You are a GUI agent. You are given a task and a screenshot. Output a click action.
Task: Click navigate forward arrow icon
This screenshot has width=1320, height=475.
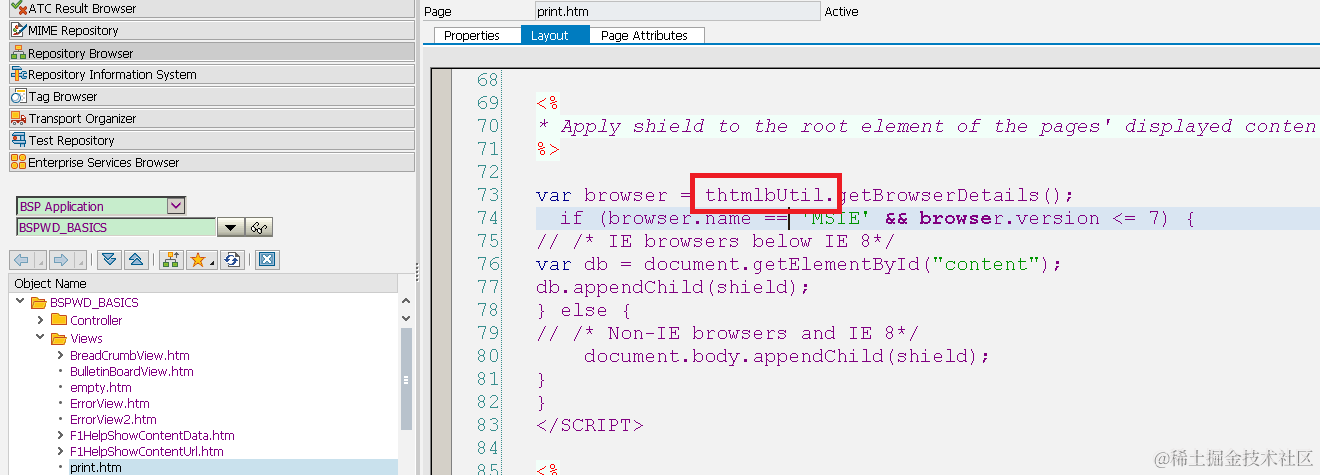tap(62, 260)
